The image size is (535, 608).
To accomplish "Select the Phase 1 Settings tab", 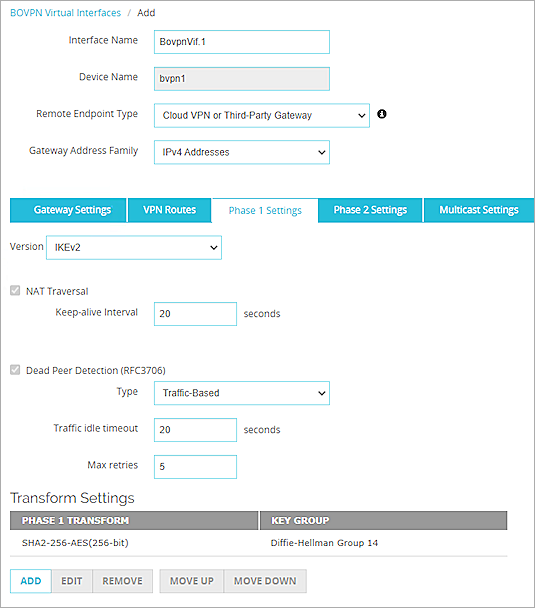I will point(265,211).
